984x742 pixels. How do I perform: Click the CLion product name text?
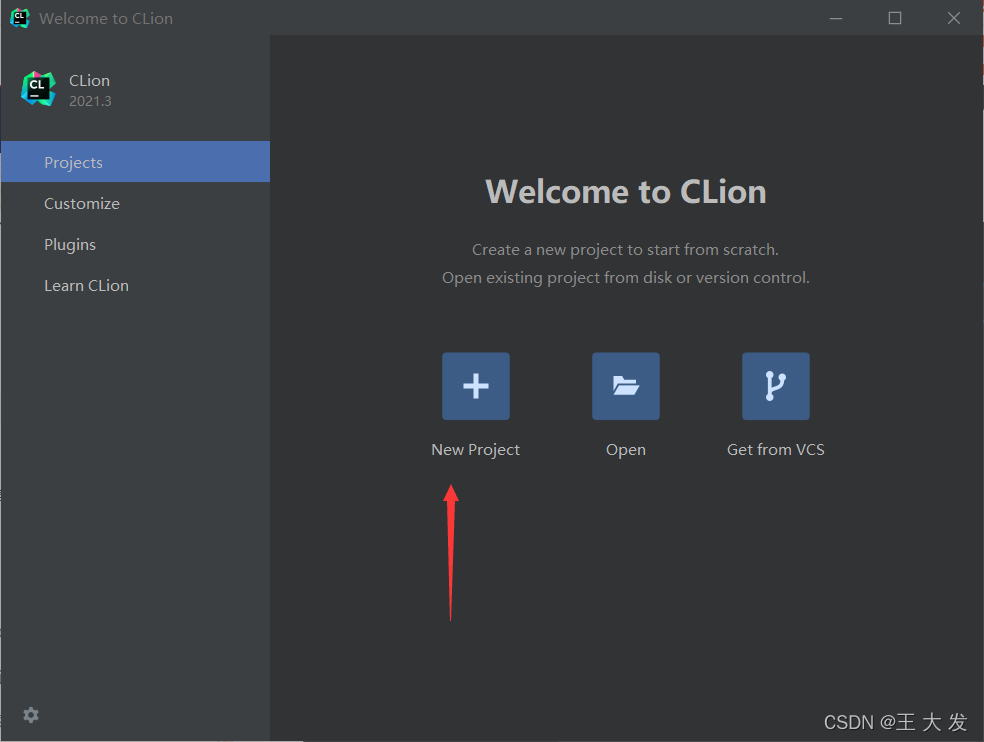89,81
